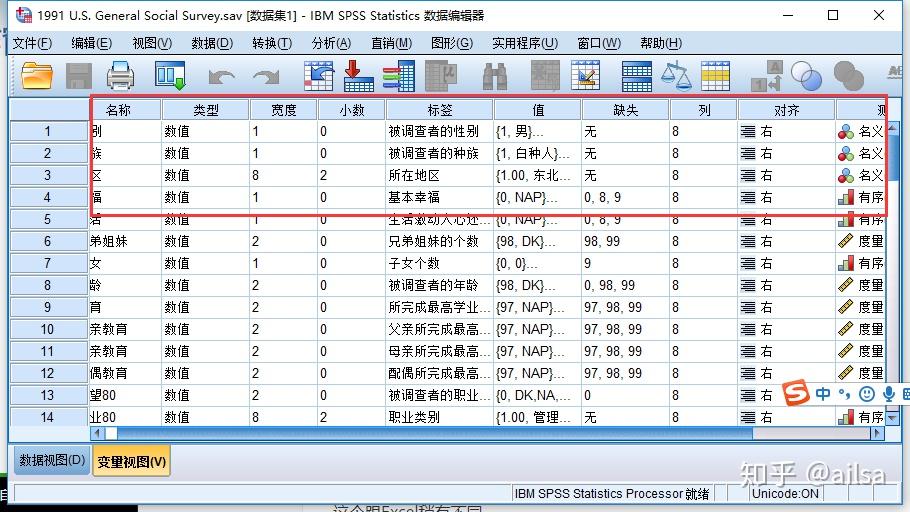Open the 分析(A) menu
Screen dimensions: 910x512
331,44
